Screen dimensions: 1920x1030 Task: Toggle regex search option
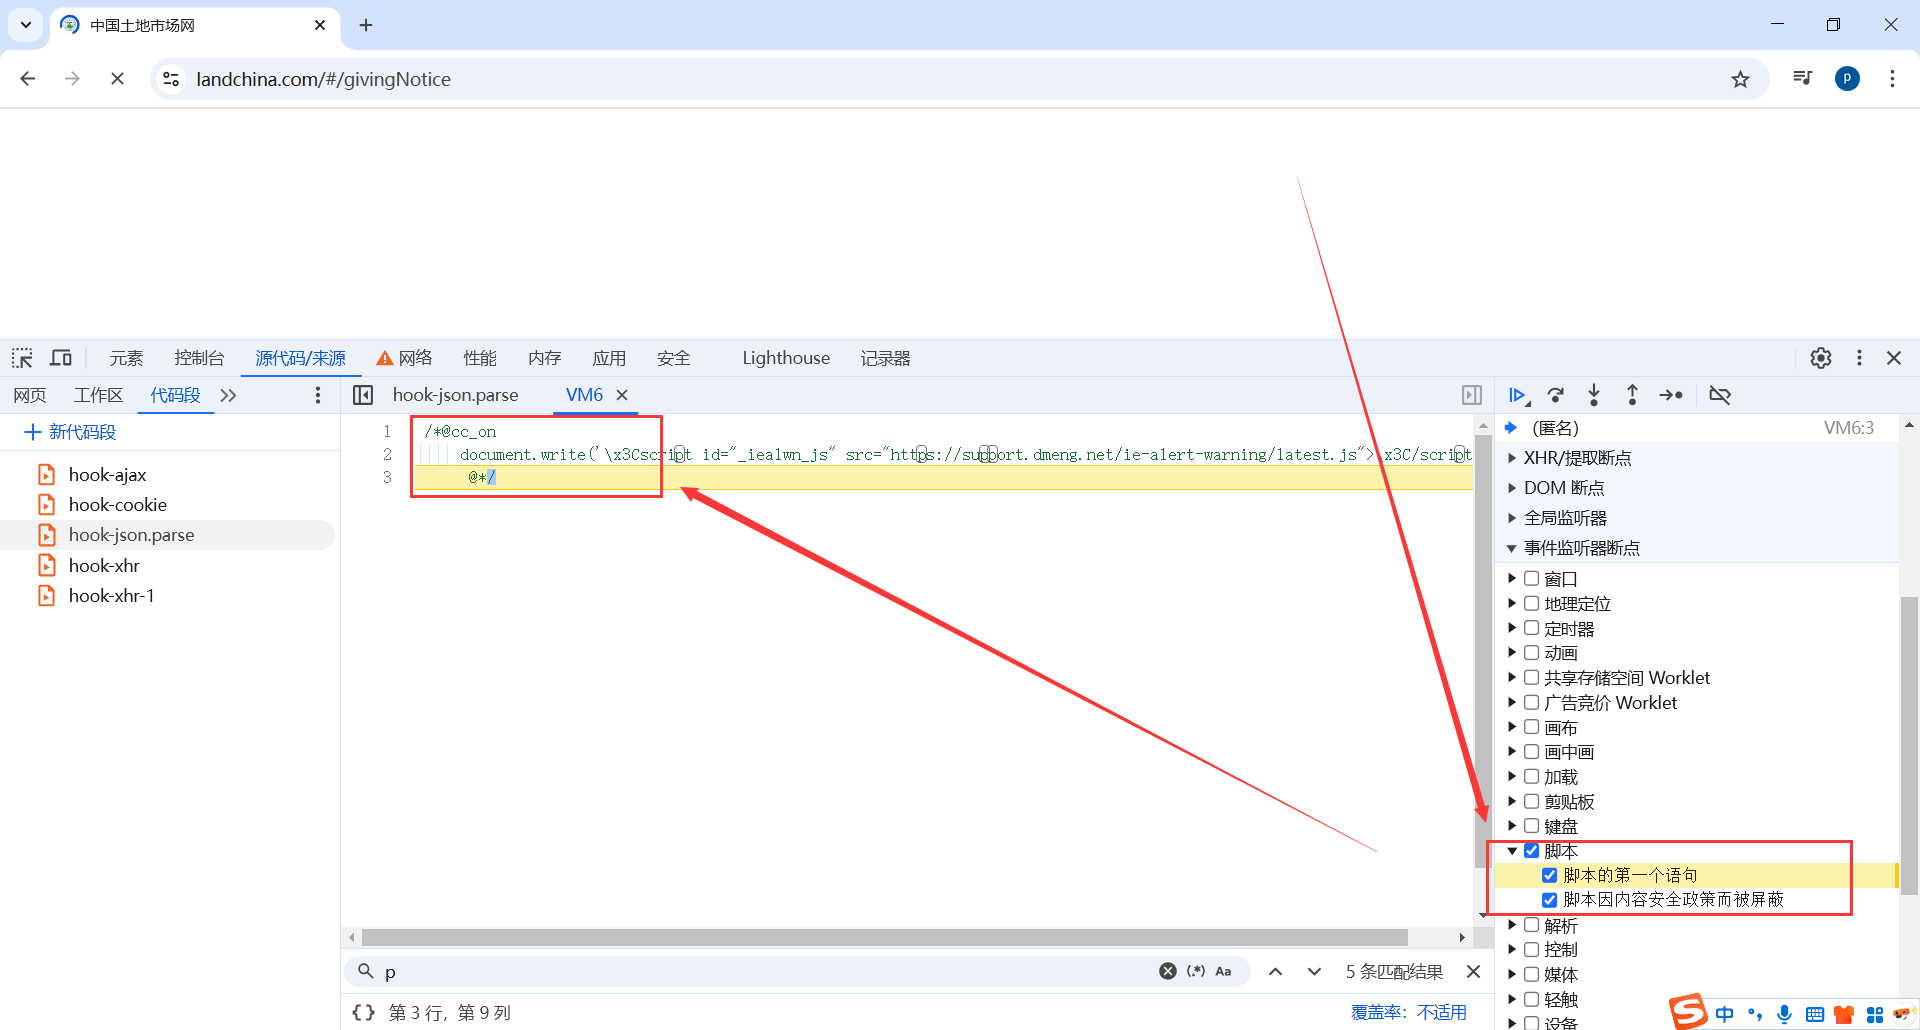click(1196, 971)
